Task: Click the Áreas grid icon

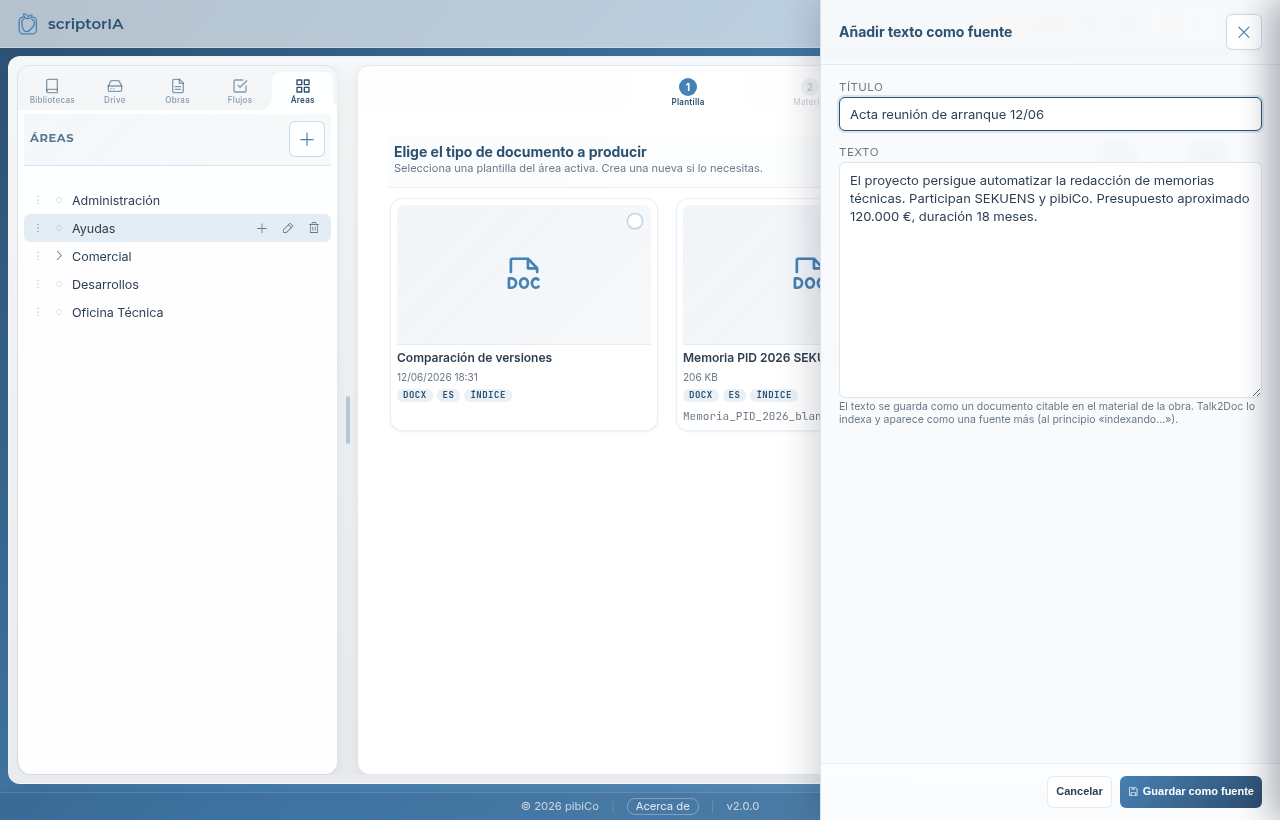Action: [303, 86]
